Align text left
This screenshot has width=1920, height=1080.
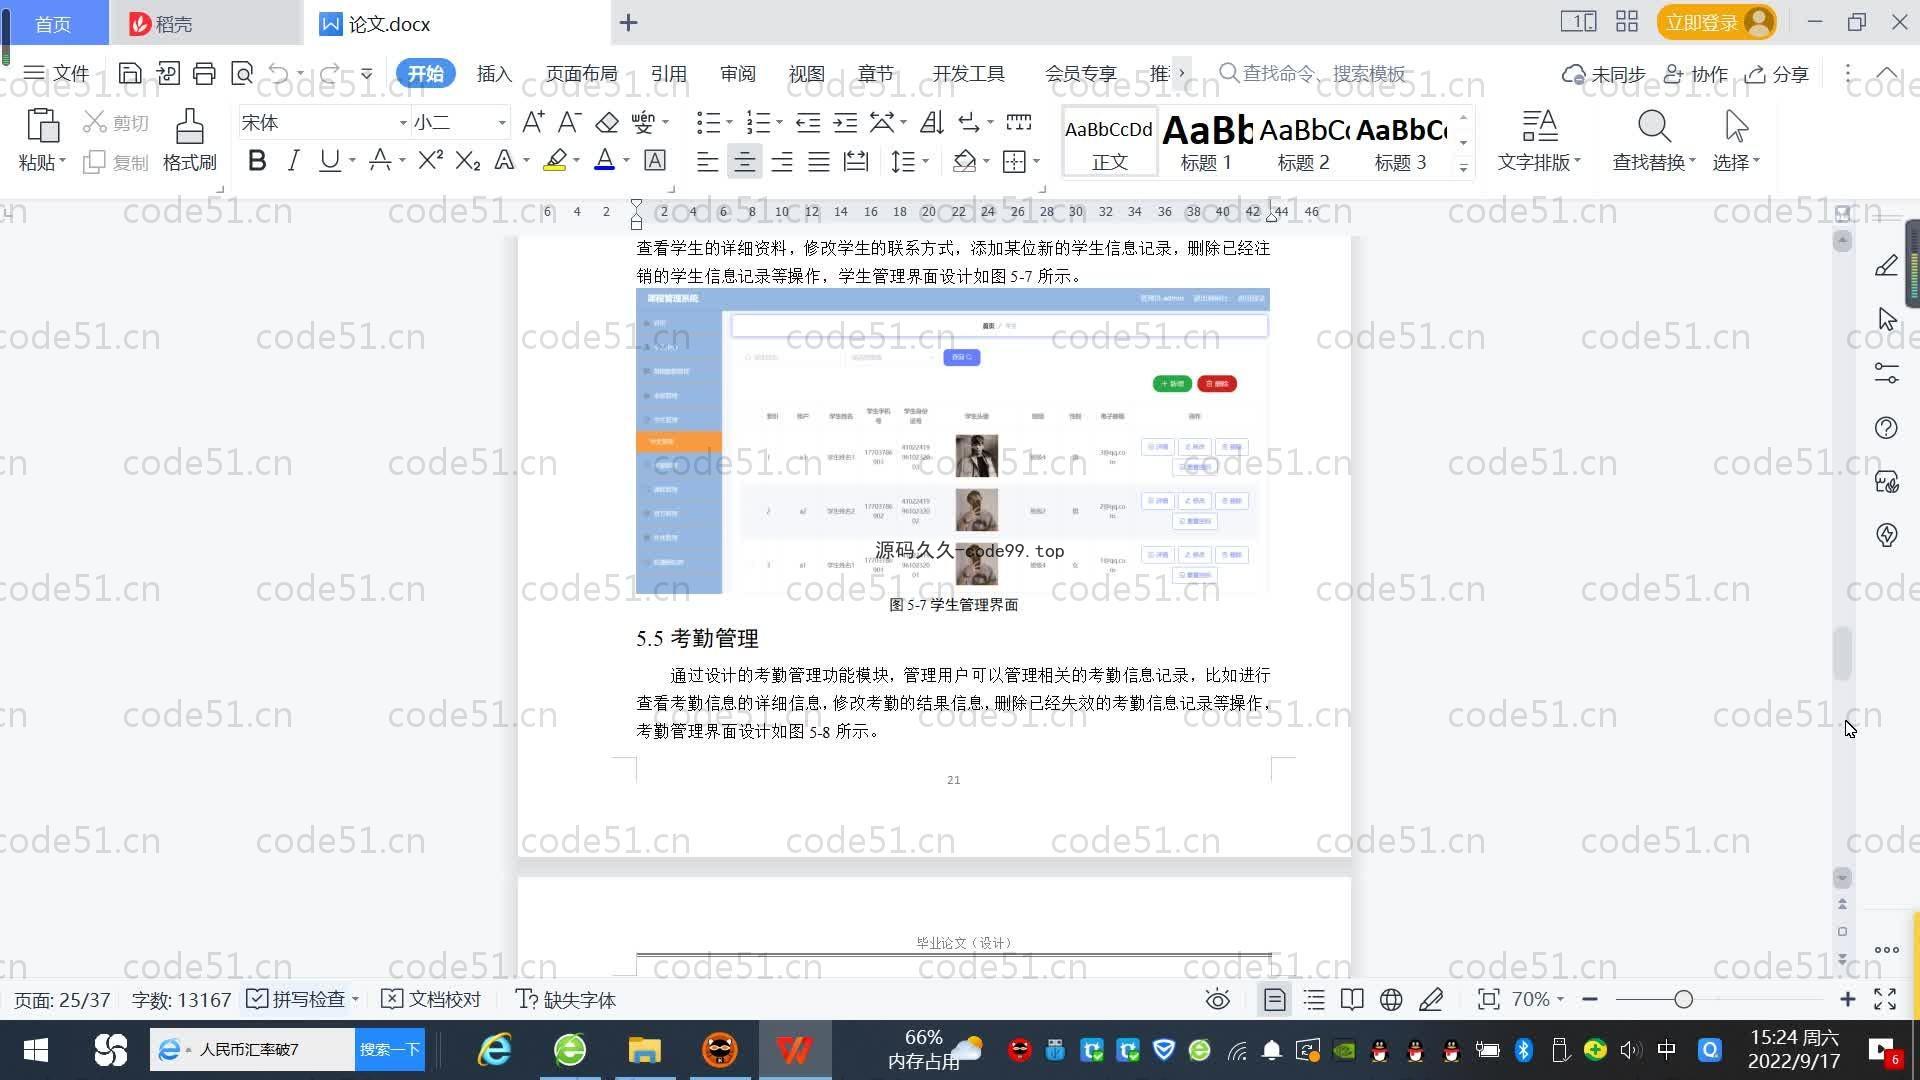pyautogui.click(x=707, y=161)
